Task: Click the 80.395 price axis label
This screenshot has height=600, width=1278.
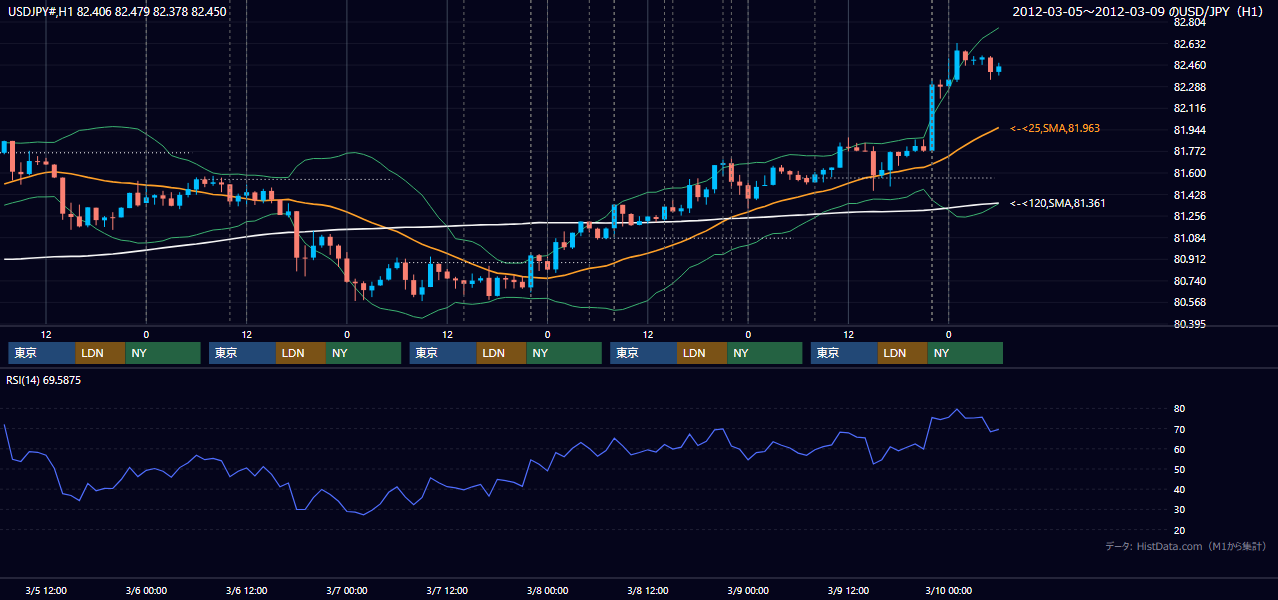Action: [x=1189, y=324]
